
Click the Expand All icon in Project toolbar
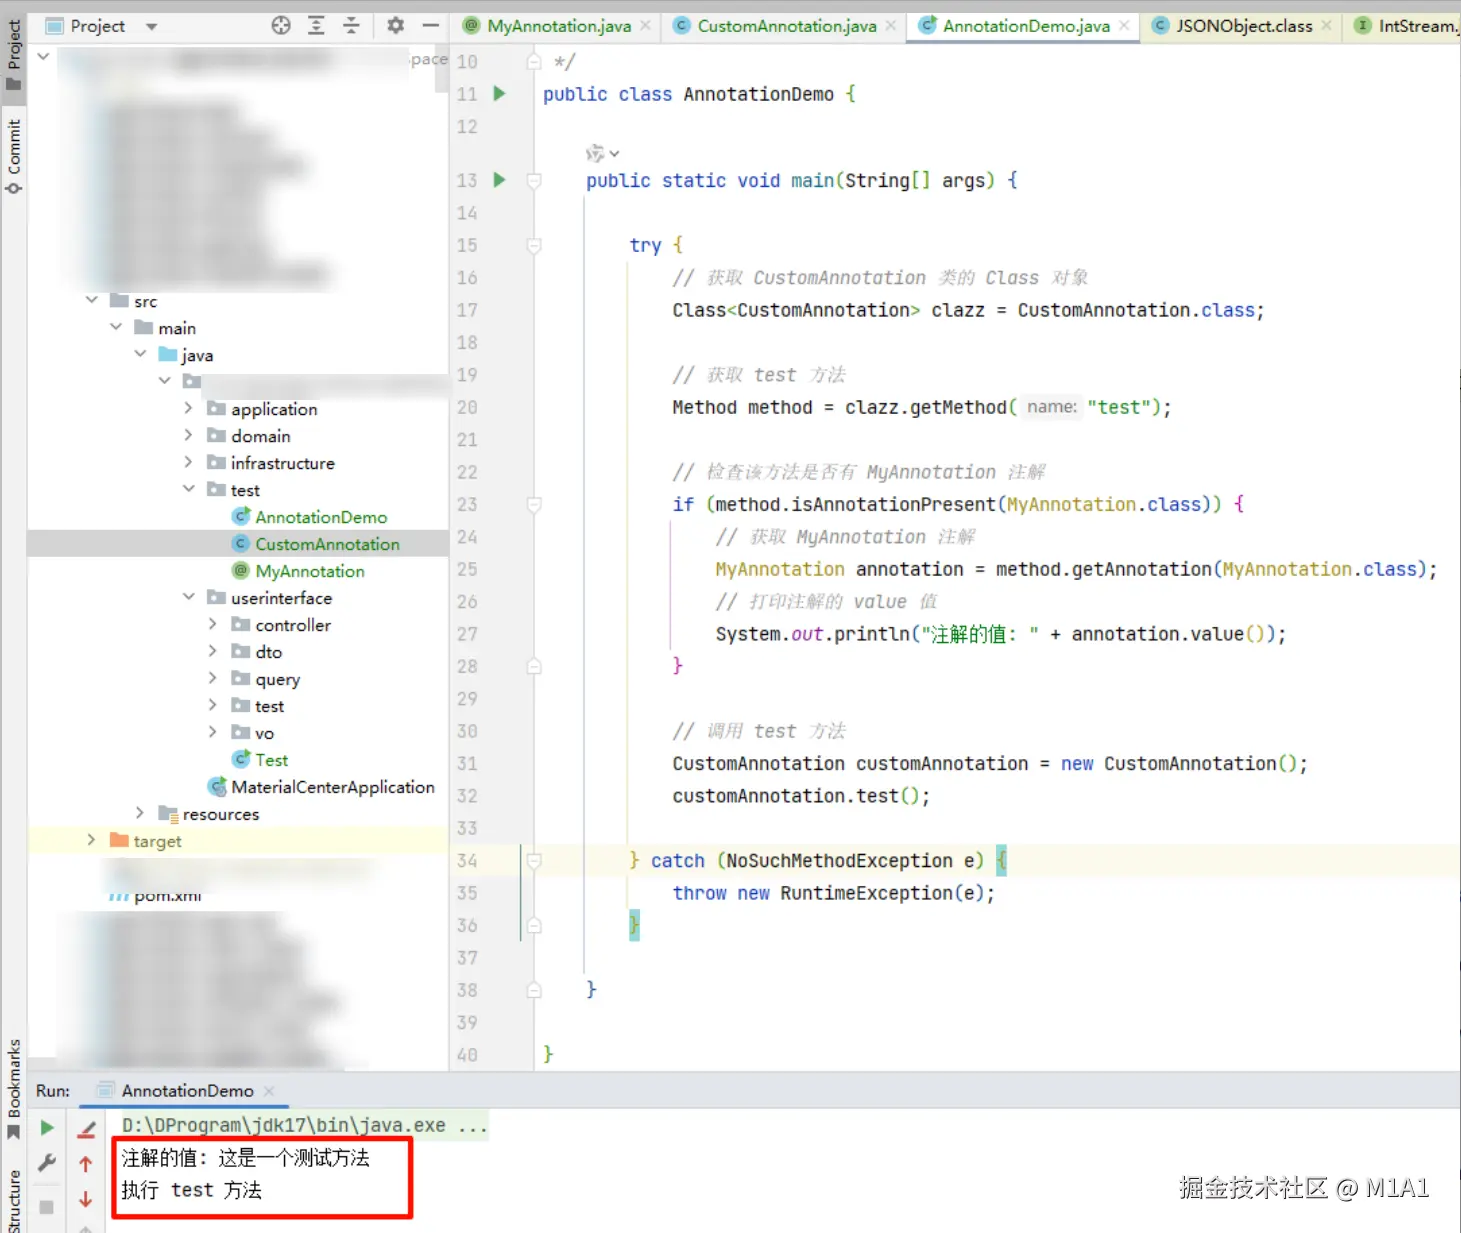pos(316,26)
